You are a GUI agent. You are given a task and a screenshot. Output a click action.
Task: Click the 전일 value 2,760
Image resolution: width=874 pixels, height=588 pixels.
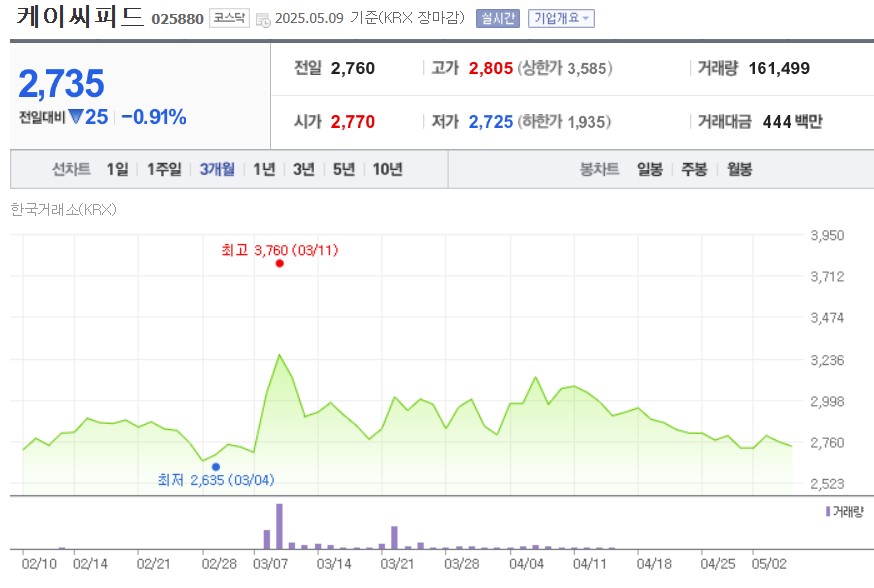pyautogui.click(x=352, y=68)
